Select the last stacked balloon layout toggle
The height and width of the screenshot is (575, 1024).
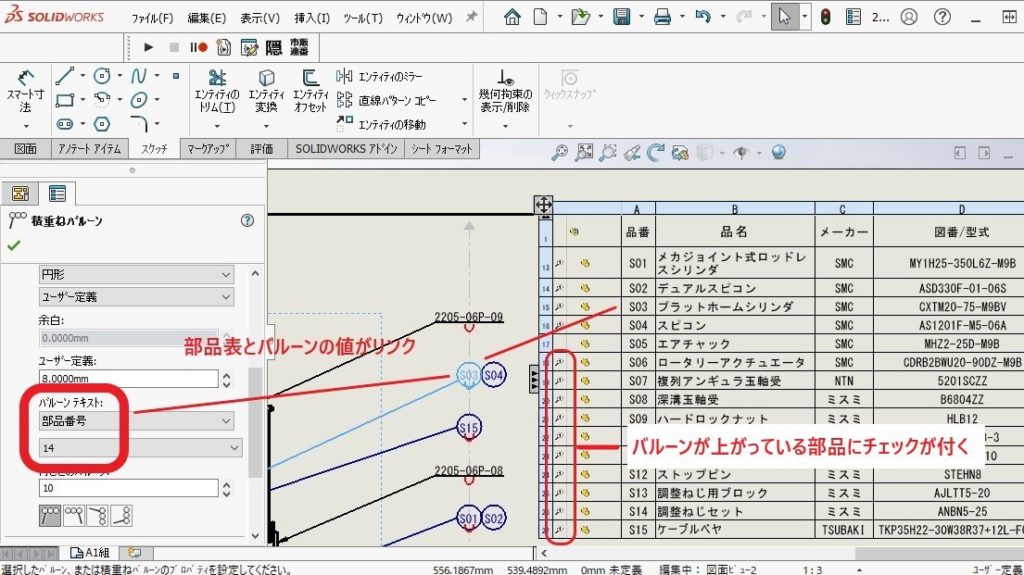(122, 515)
